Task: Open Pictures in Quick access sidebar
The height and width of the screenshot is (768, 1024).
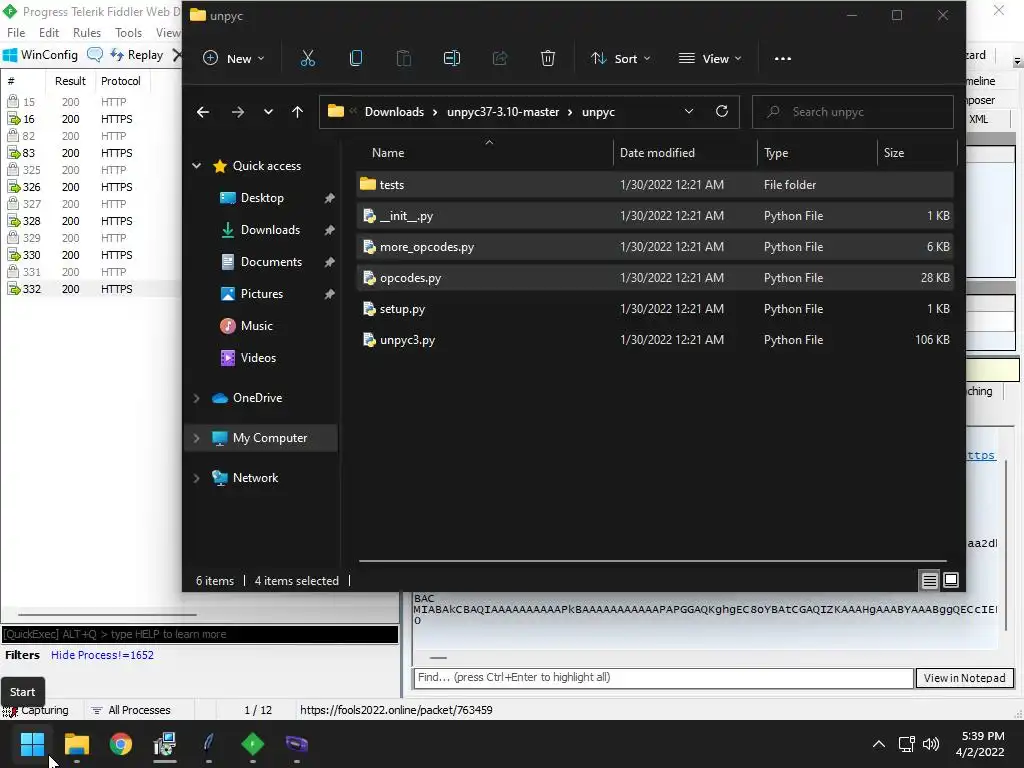Action: click(x=261, y=294)
